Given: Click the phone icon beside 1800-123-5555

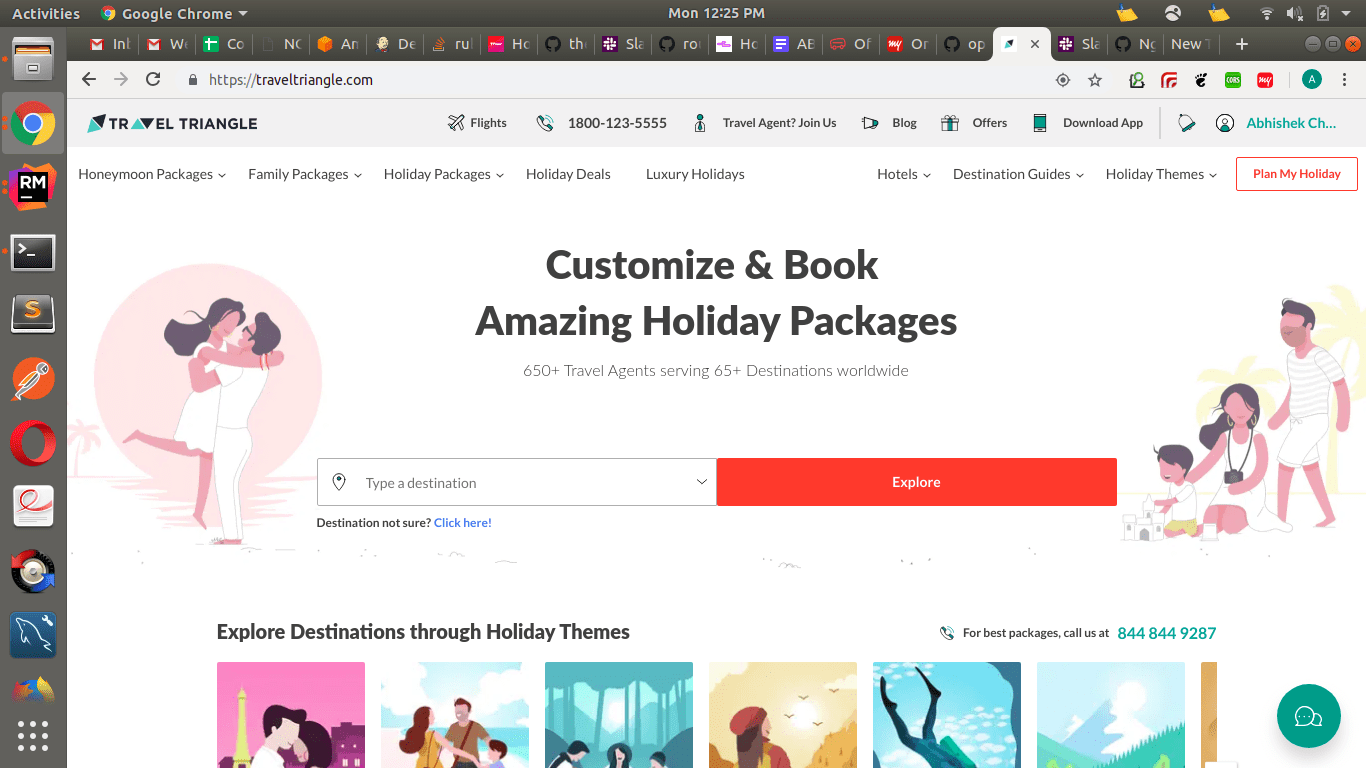Looking at the screenshot, I should point(545,123).
